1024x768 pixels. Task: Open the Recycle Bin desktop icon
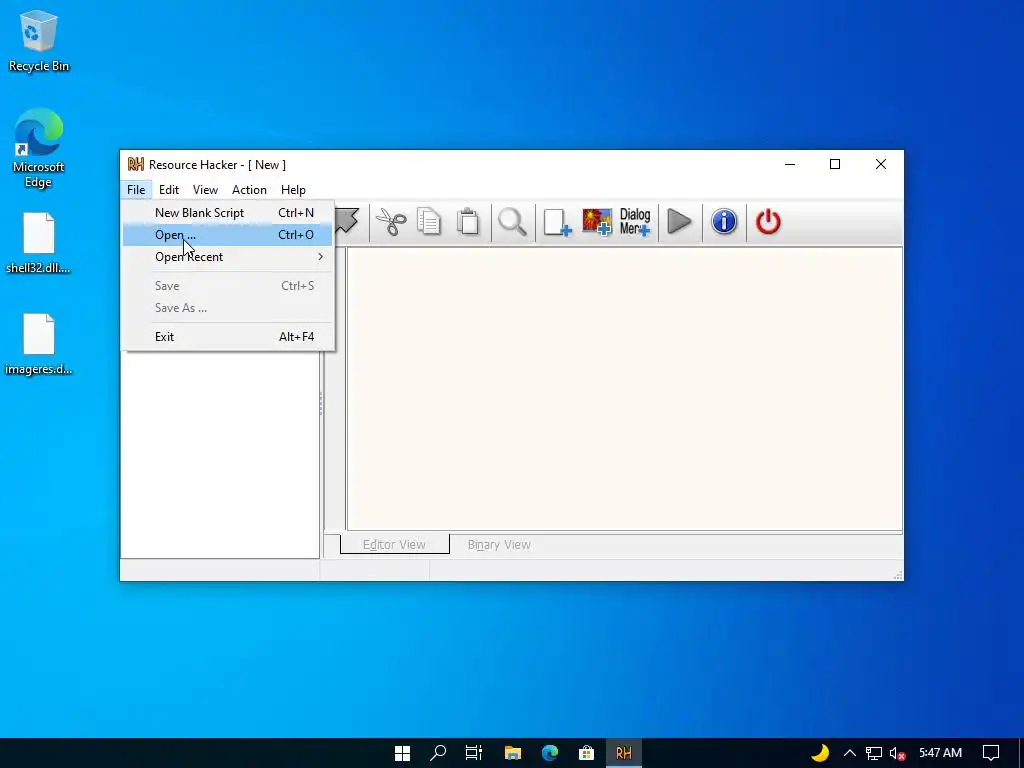(x=39, y=40)
